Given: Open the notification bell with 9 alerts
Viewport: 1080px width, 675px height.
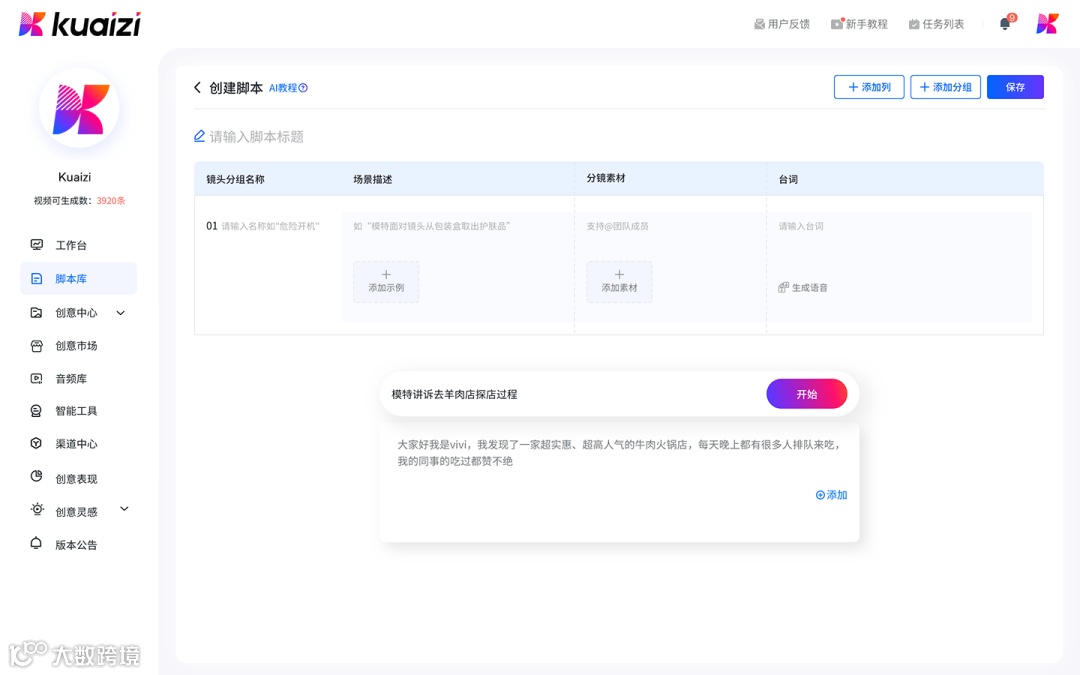Looking at the screenshot, I should pos(1004,22).
